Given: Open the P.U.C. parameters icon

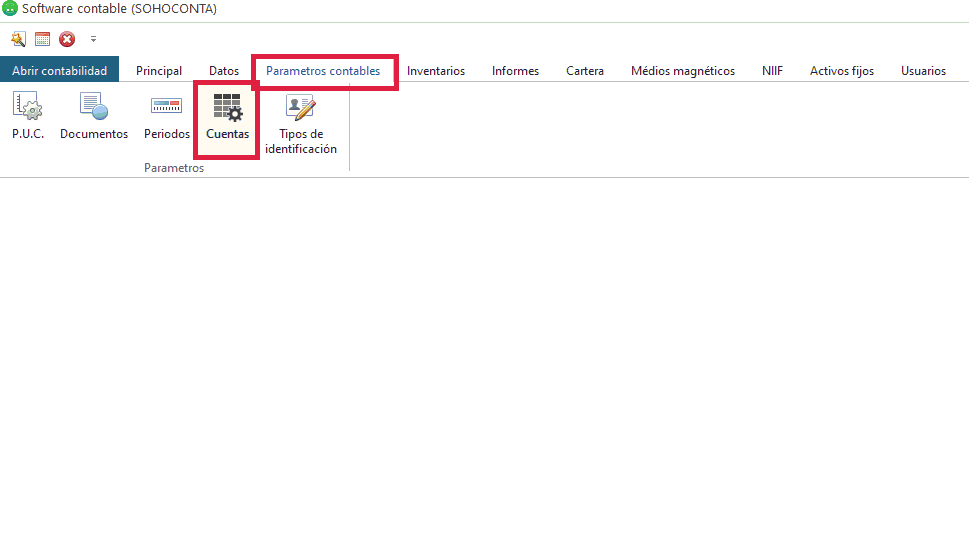Looking at the screenshot, I should click(x=28, y=116).
